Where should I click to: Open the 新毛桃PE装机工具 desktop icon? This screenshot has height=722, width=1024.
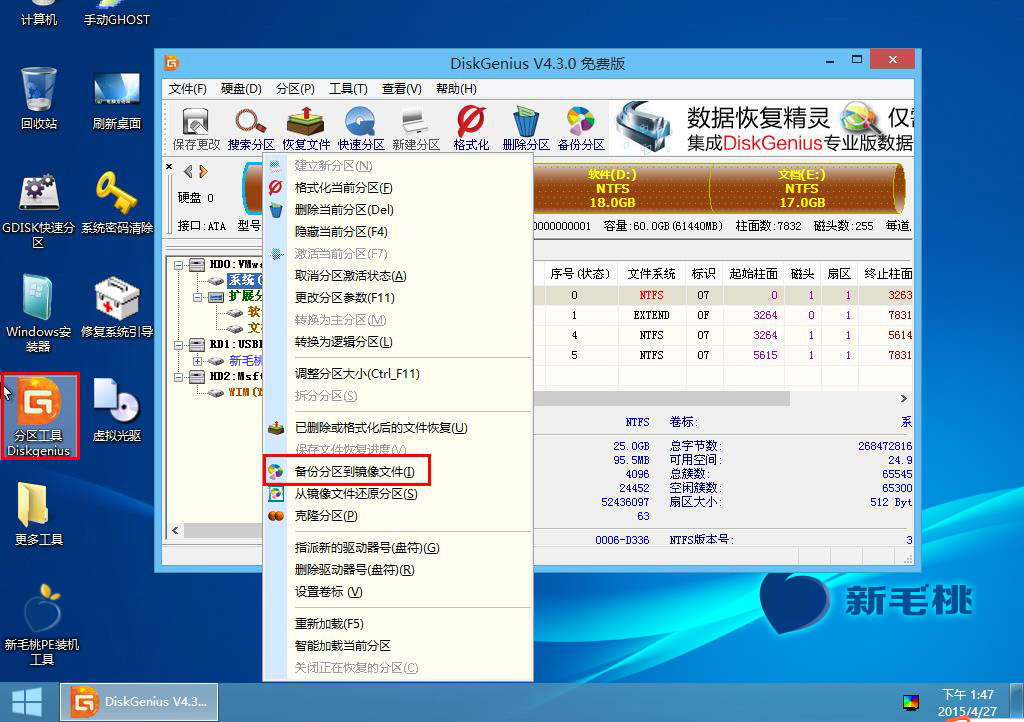tap(41, 625)
